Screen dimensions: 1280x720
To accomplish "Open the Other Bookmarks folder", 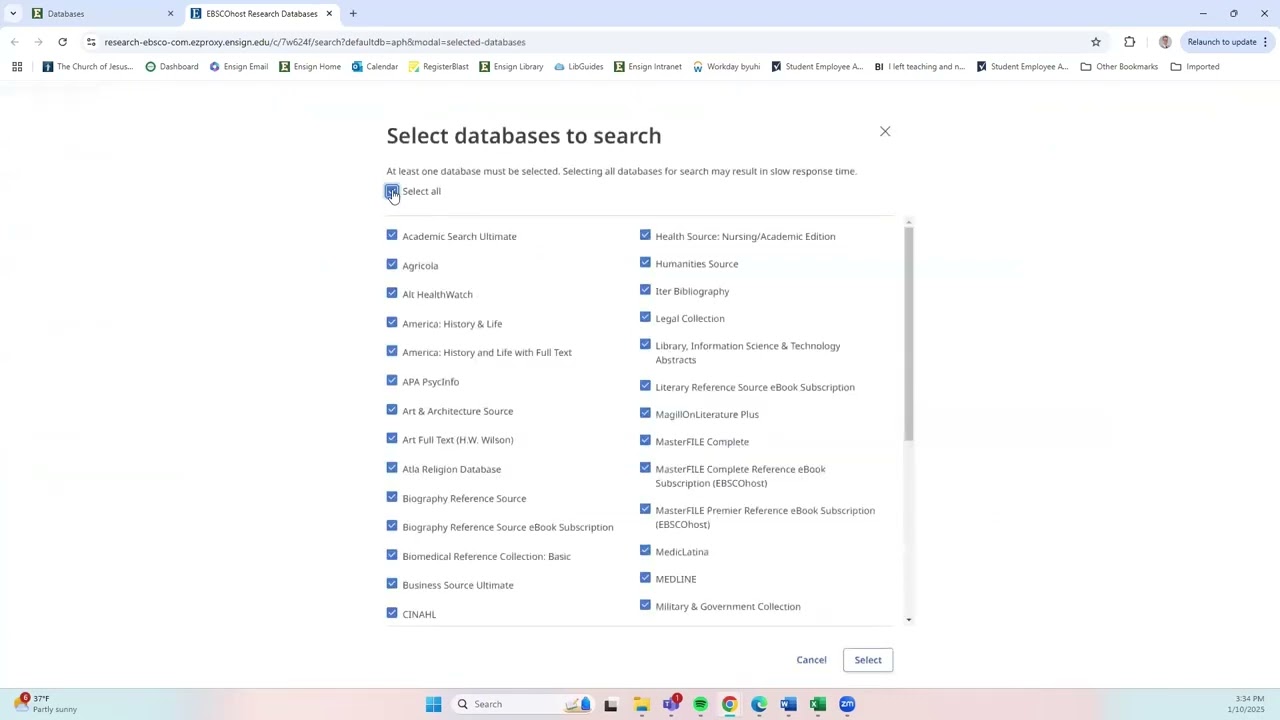I will [1119, 67].
